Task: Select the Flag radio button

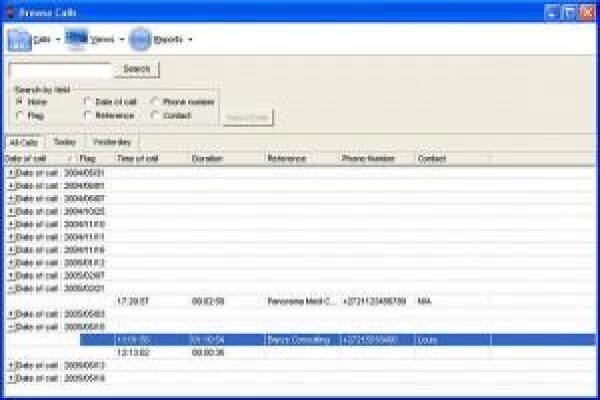Action: (20, 115)
